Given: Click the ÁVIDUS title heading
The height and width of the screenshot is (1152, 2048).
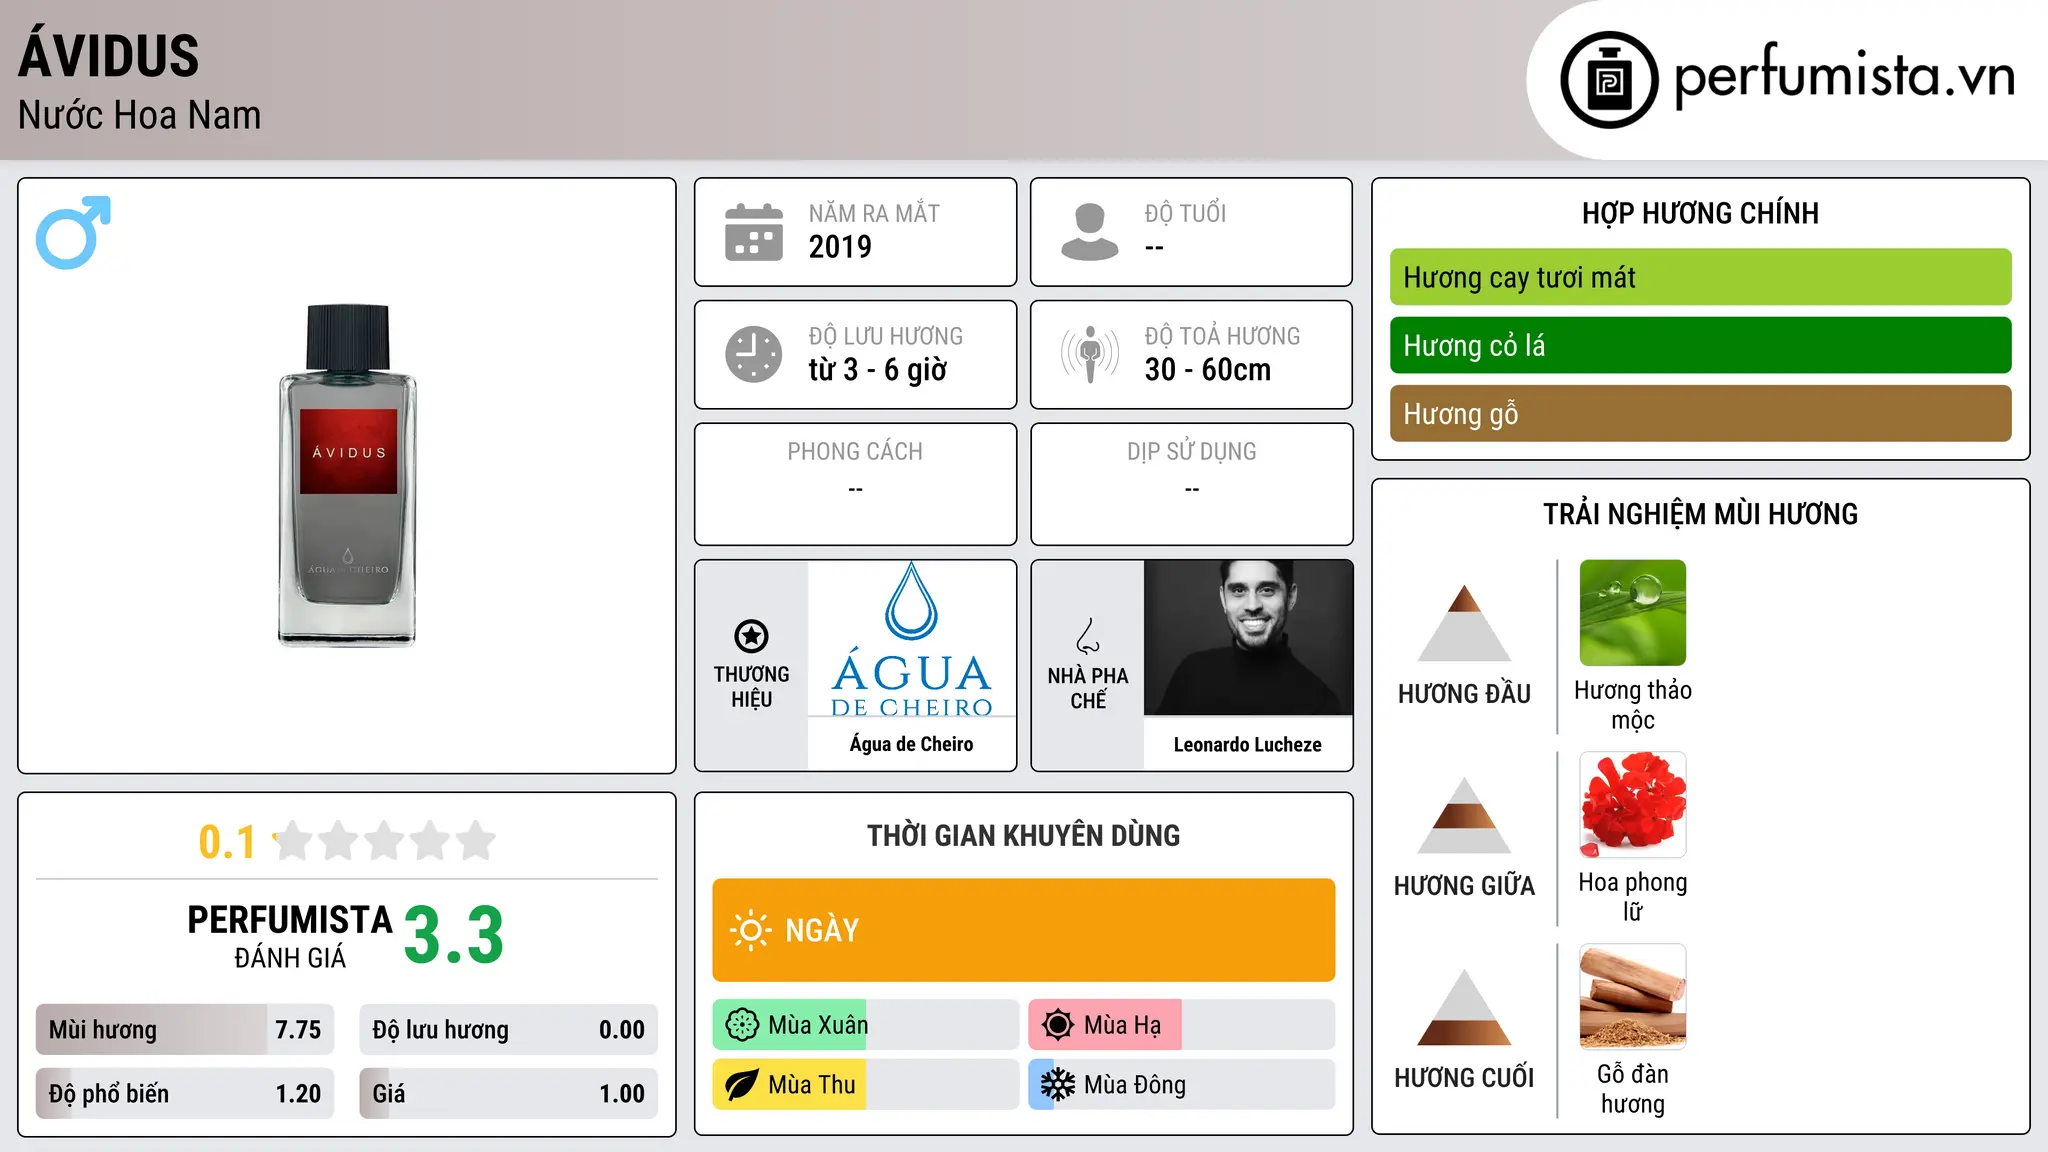Looking at the screenshot, I should point(109,55).
